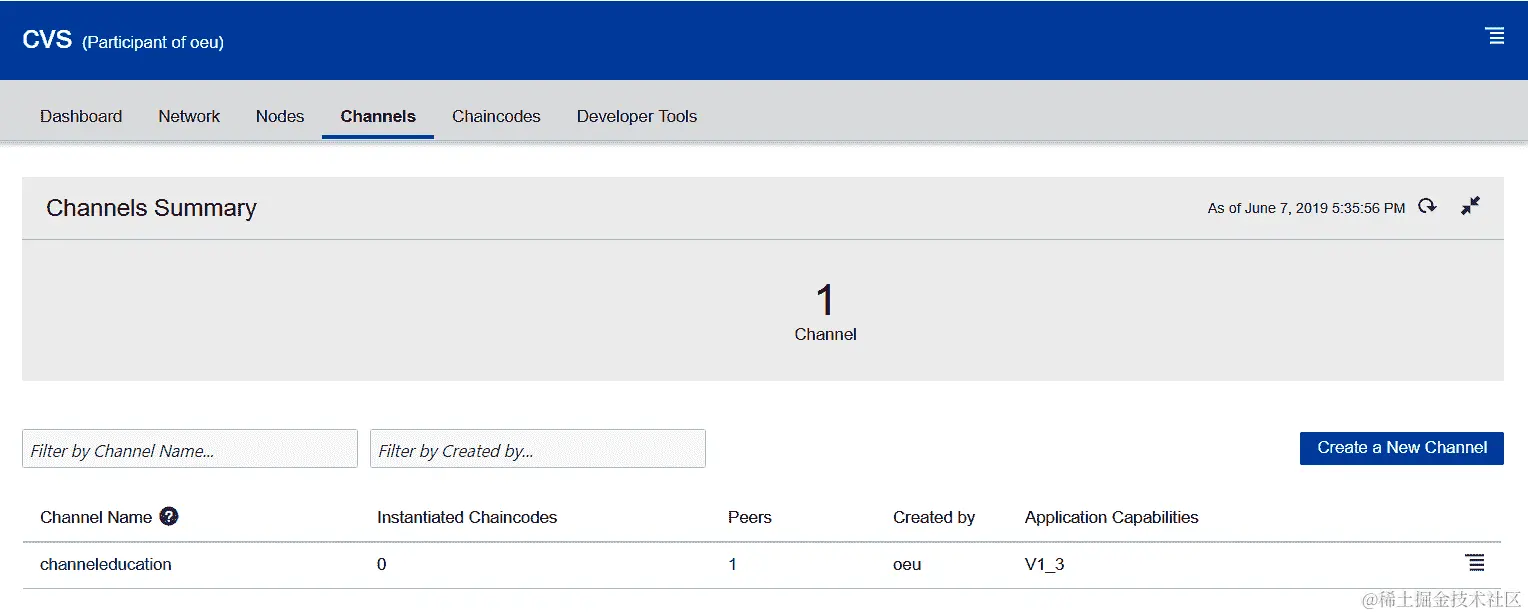Click the Peers column header
This screenshot has height=616, width=1528.
tap(750, 517)
